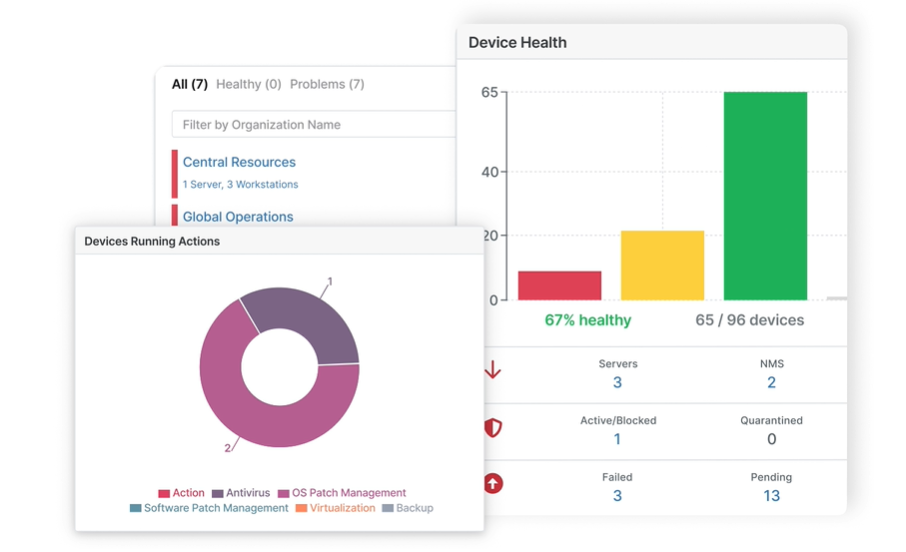Click the Failed count 3

[618, 495]
